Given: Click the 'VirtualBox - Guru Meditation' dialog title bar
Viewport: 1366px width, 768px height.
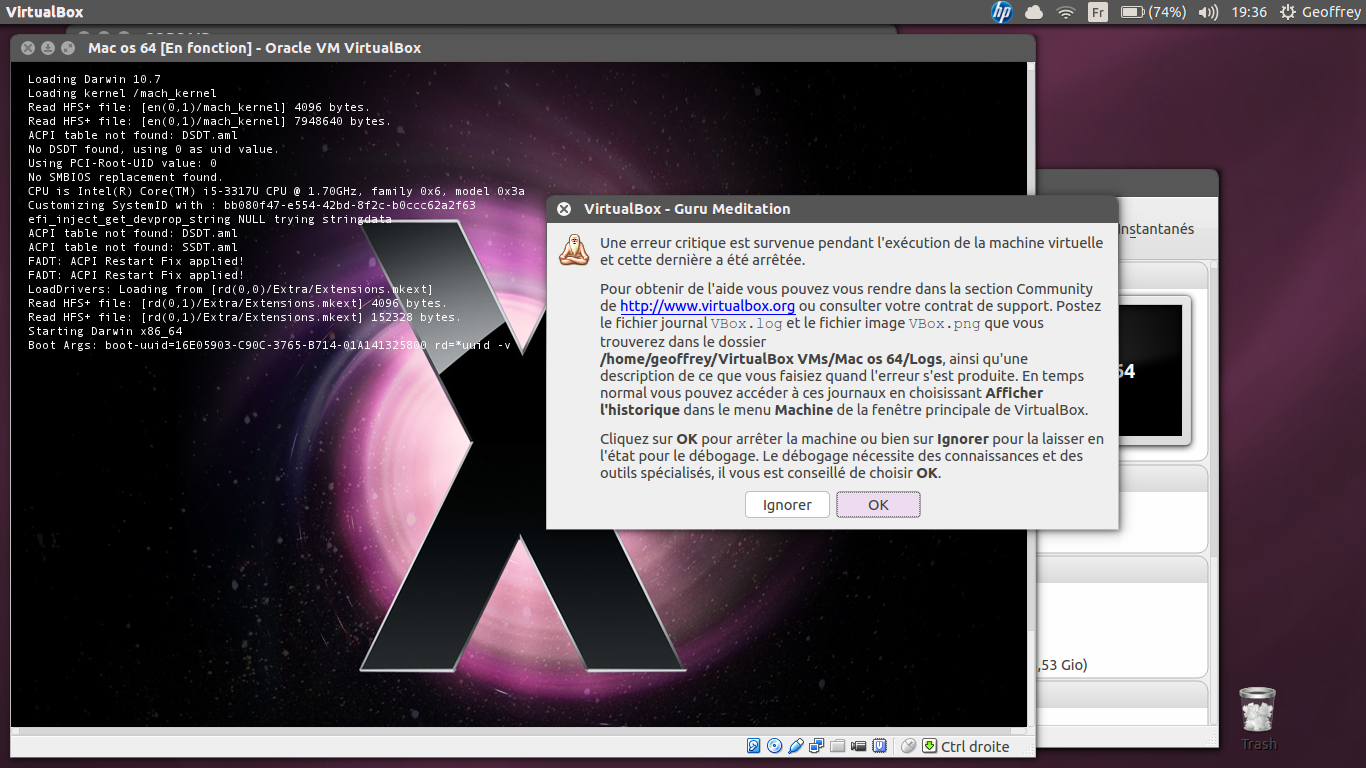Looking at the screenshot, I should (832, 209).
